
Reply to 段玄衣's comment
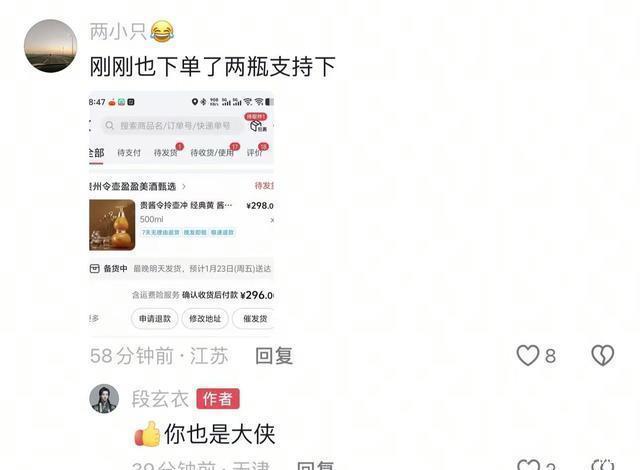coord(316,466)
